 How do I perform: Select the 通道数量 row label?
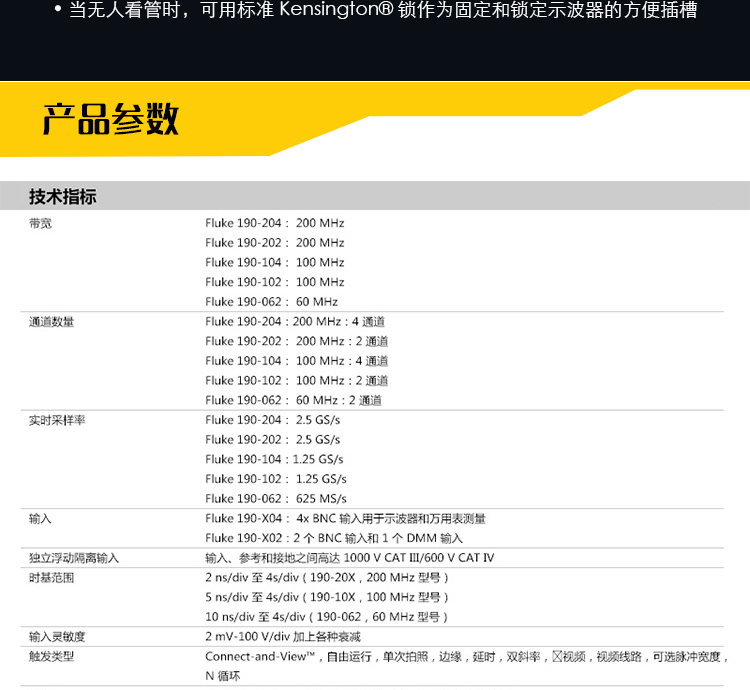51,322
